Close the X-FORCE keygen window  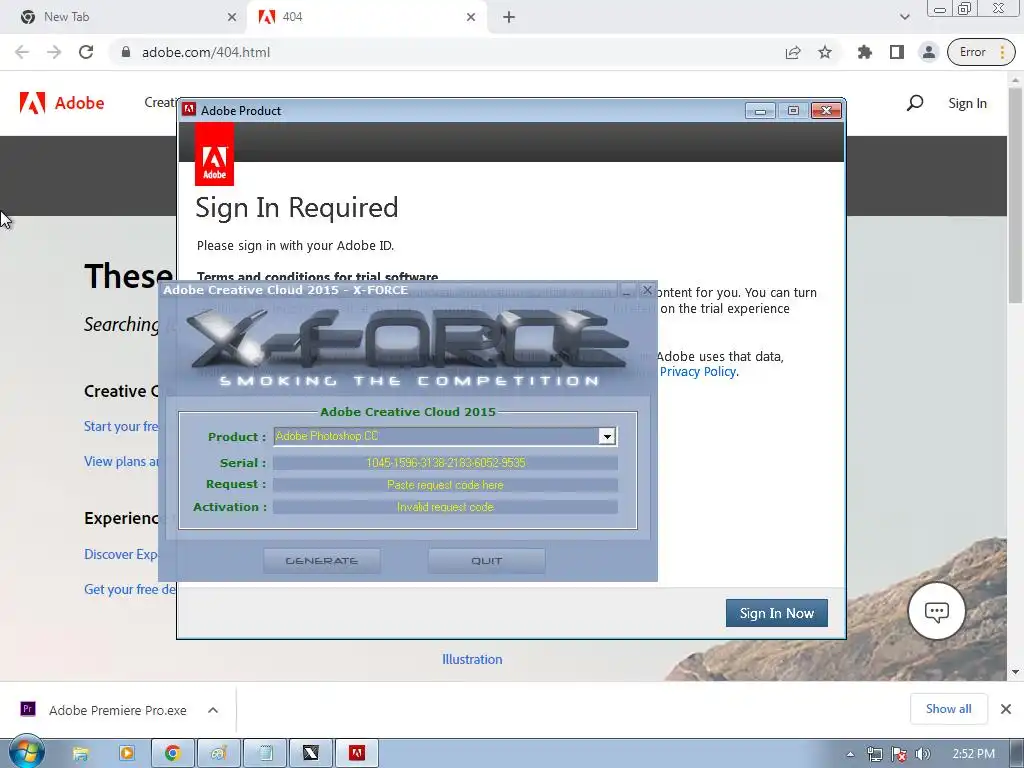tap(647, 290)
